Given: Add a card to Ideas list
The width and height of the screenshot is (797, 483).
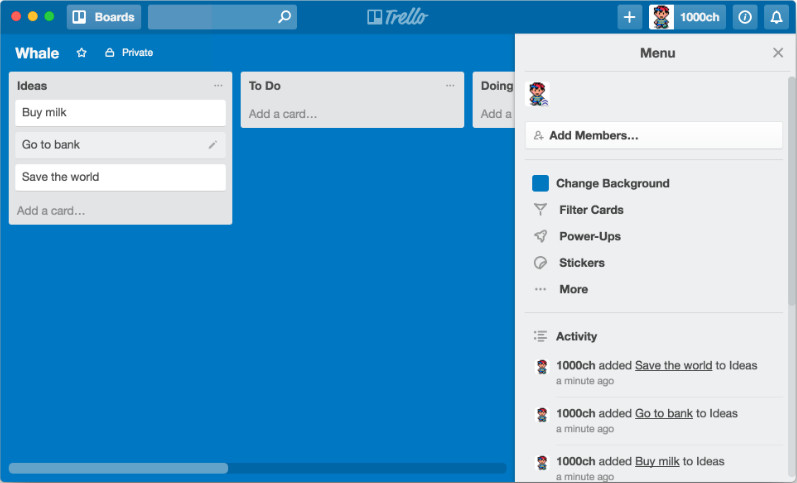Looking at the screenshot, I should [51, 210].
